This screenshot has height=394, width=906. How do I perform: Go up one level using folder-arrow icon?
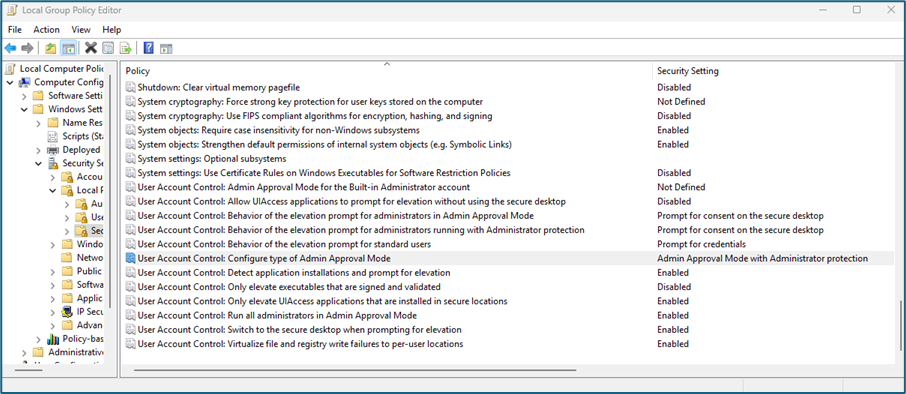[51, 48]
